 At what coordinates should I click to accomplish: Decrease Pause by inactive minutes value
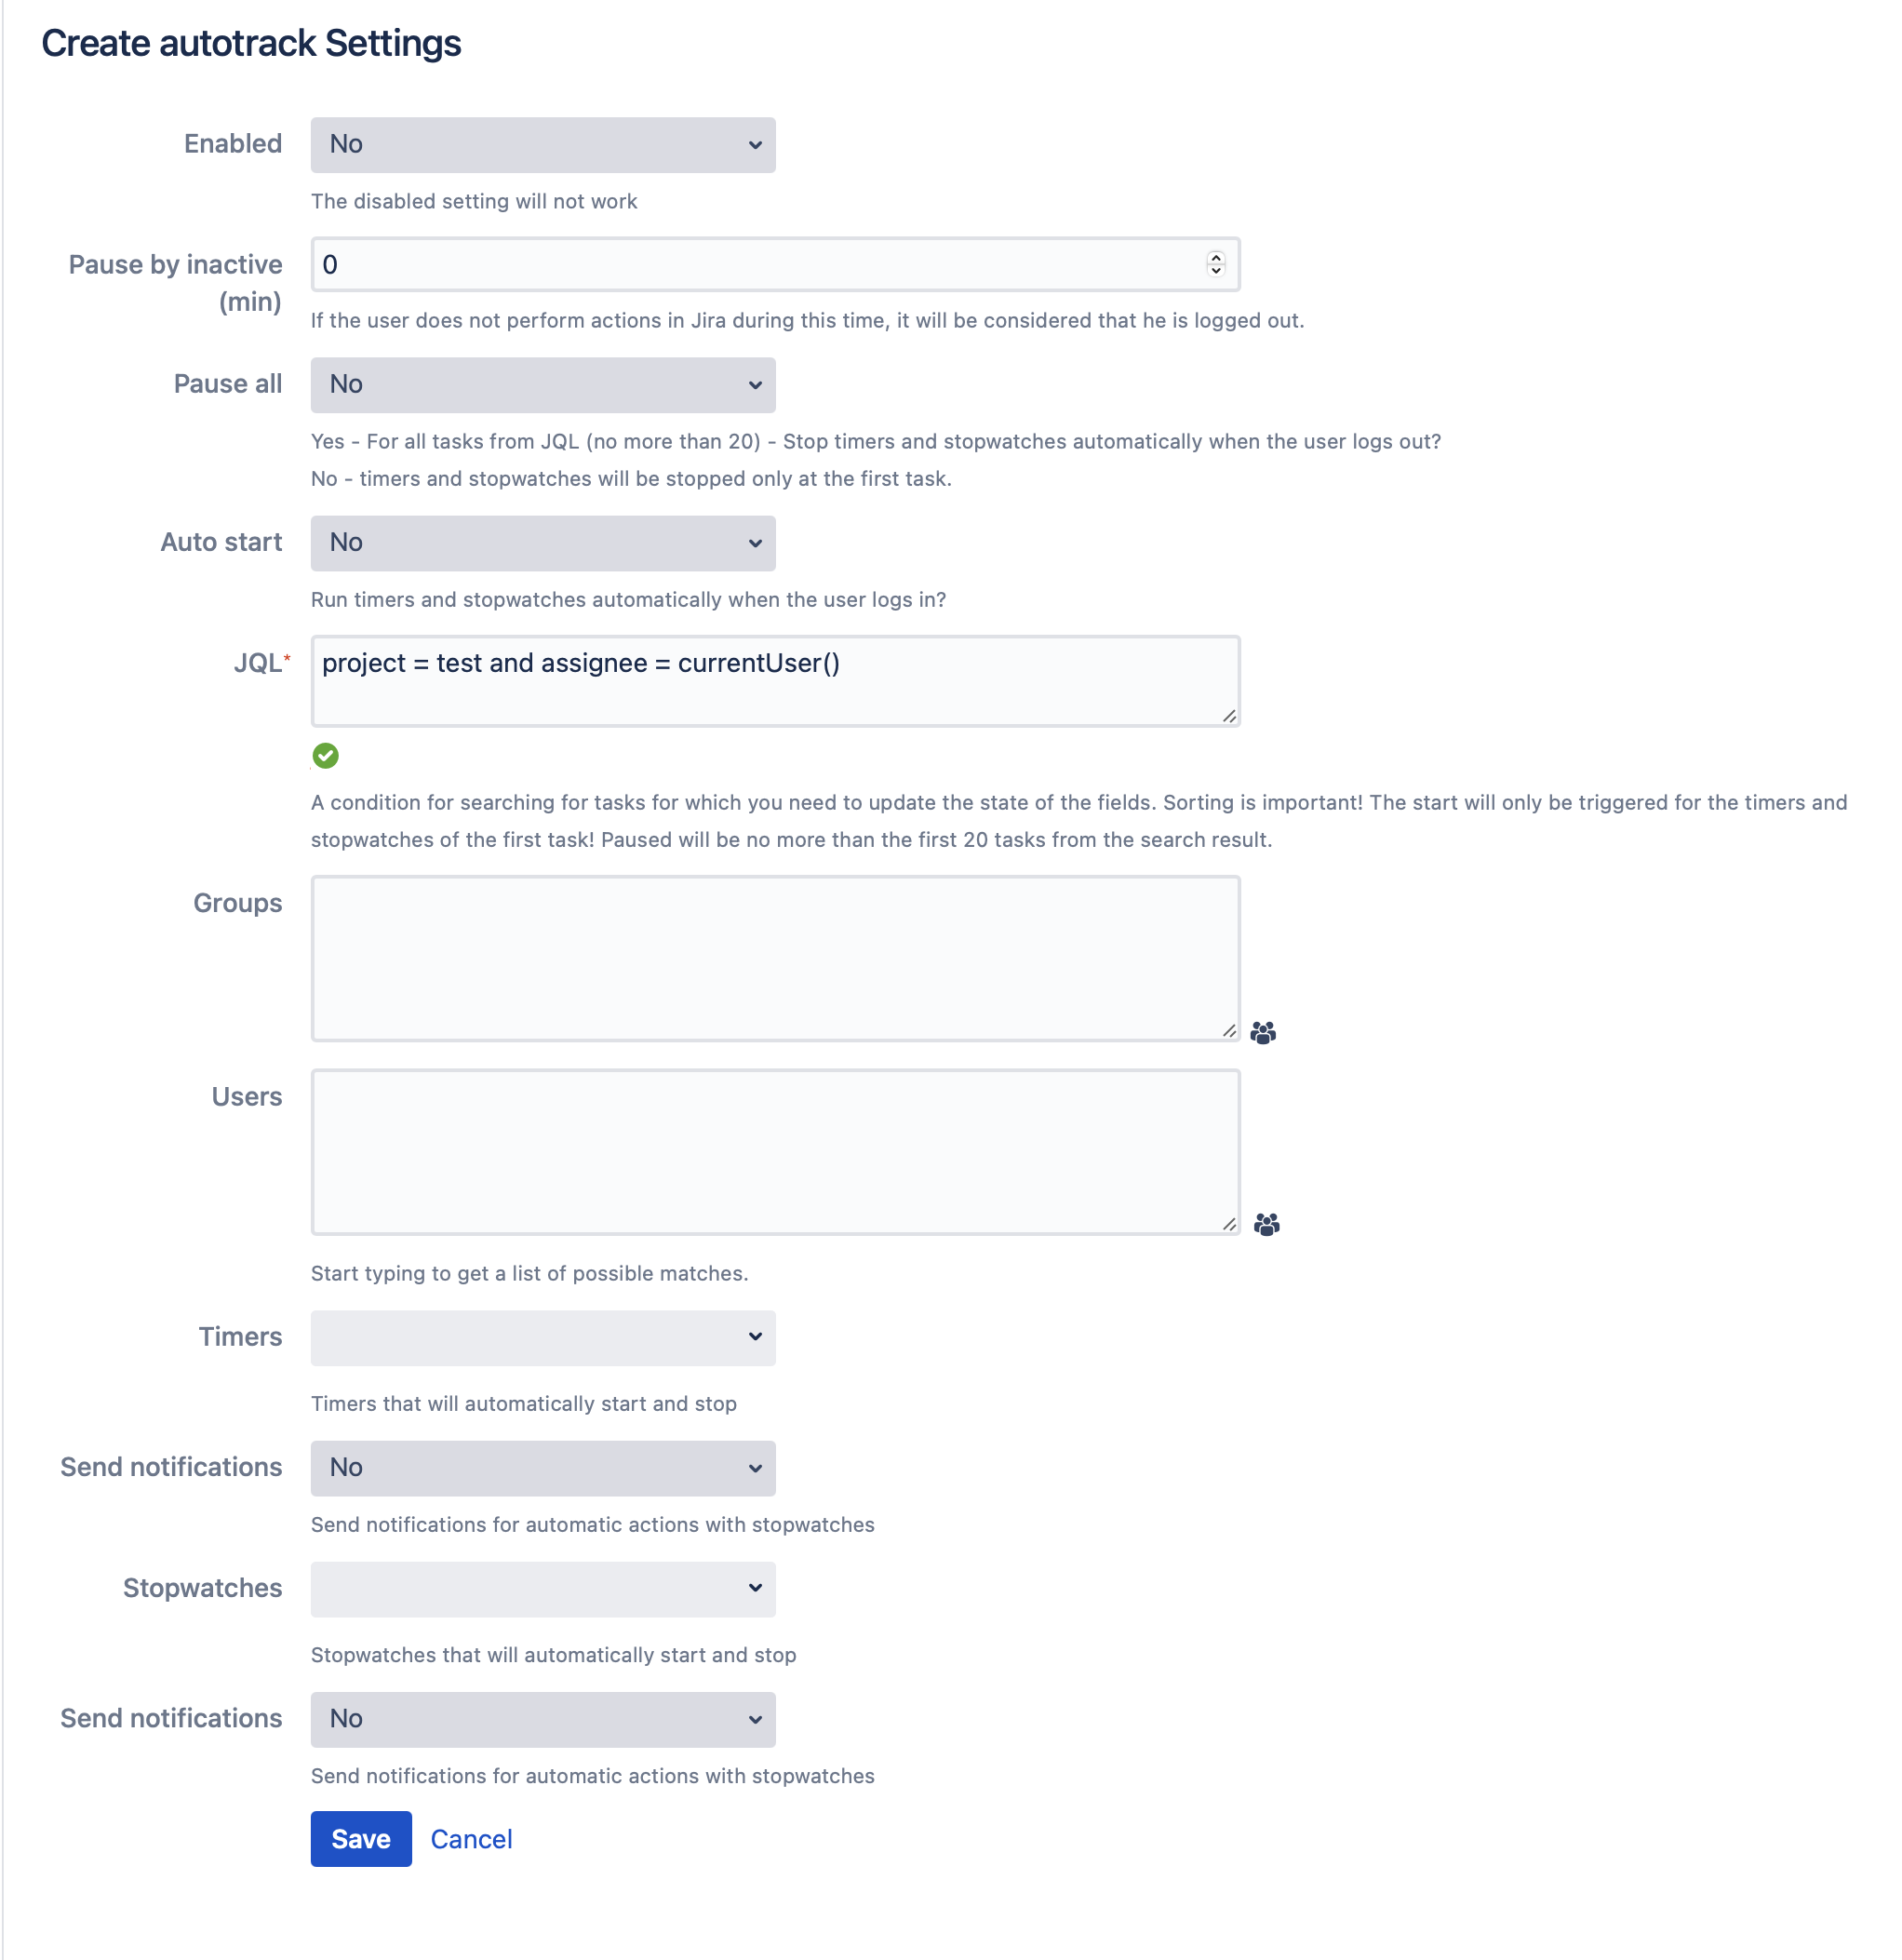click(x=1216, y=270)
